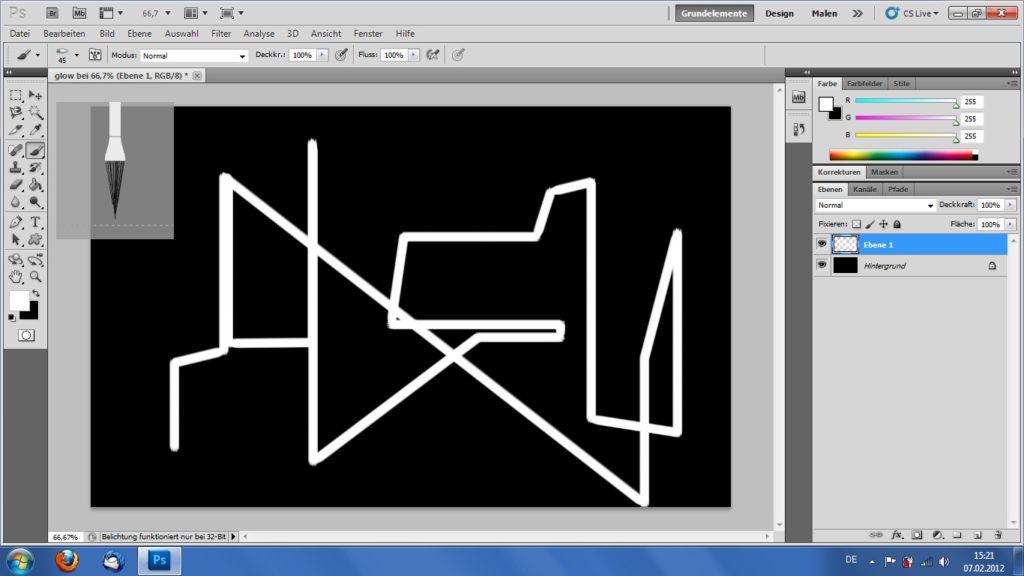This screenshot has width=1024, height=576.
Task: Select the Path Selection tool
Action: point(16,240)
